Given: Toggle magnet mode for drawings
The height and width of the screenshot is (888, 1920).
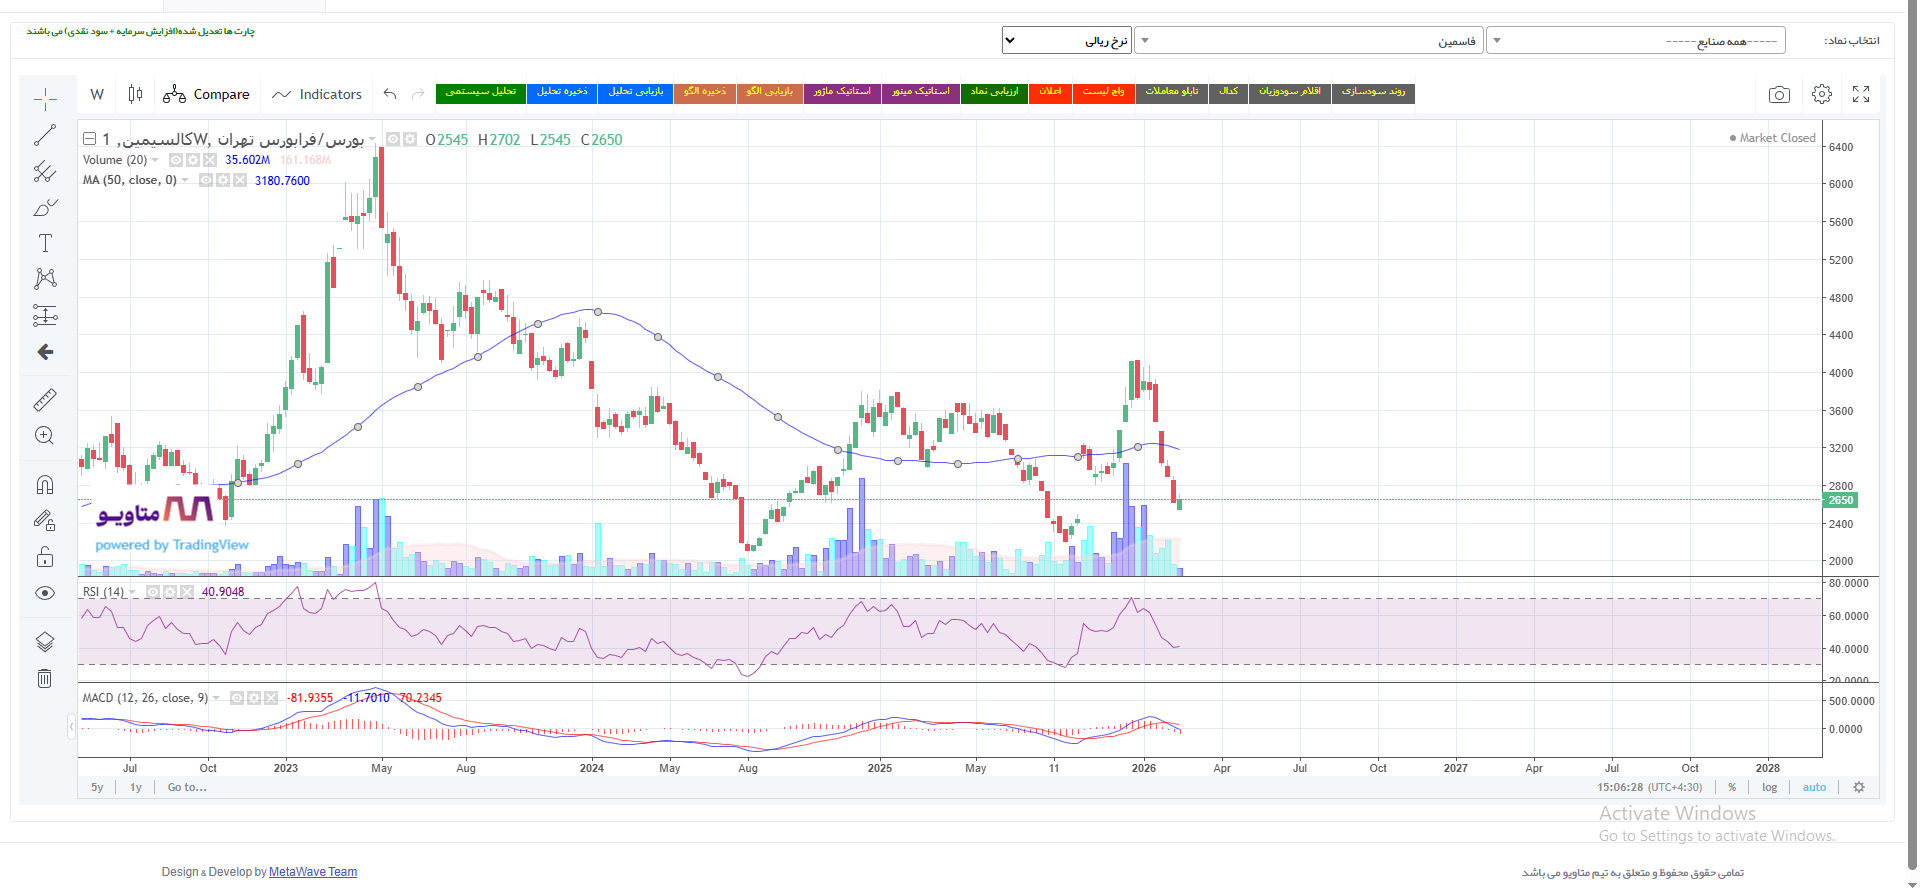Looking at the screenshot, I should click(x=45, y=485).
